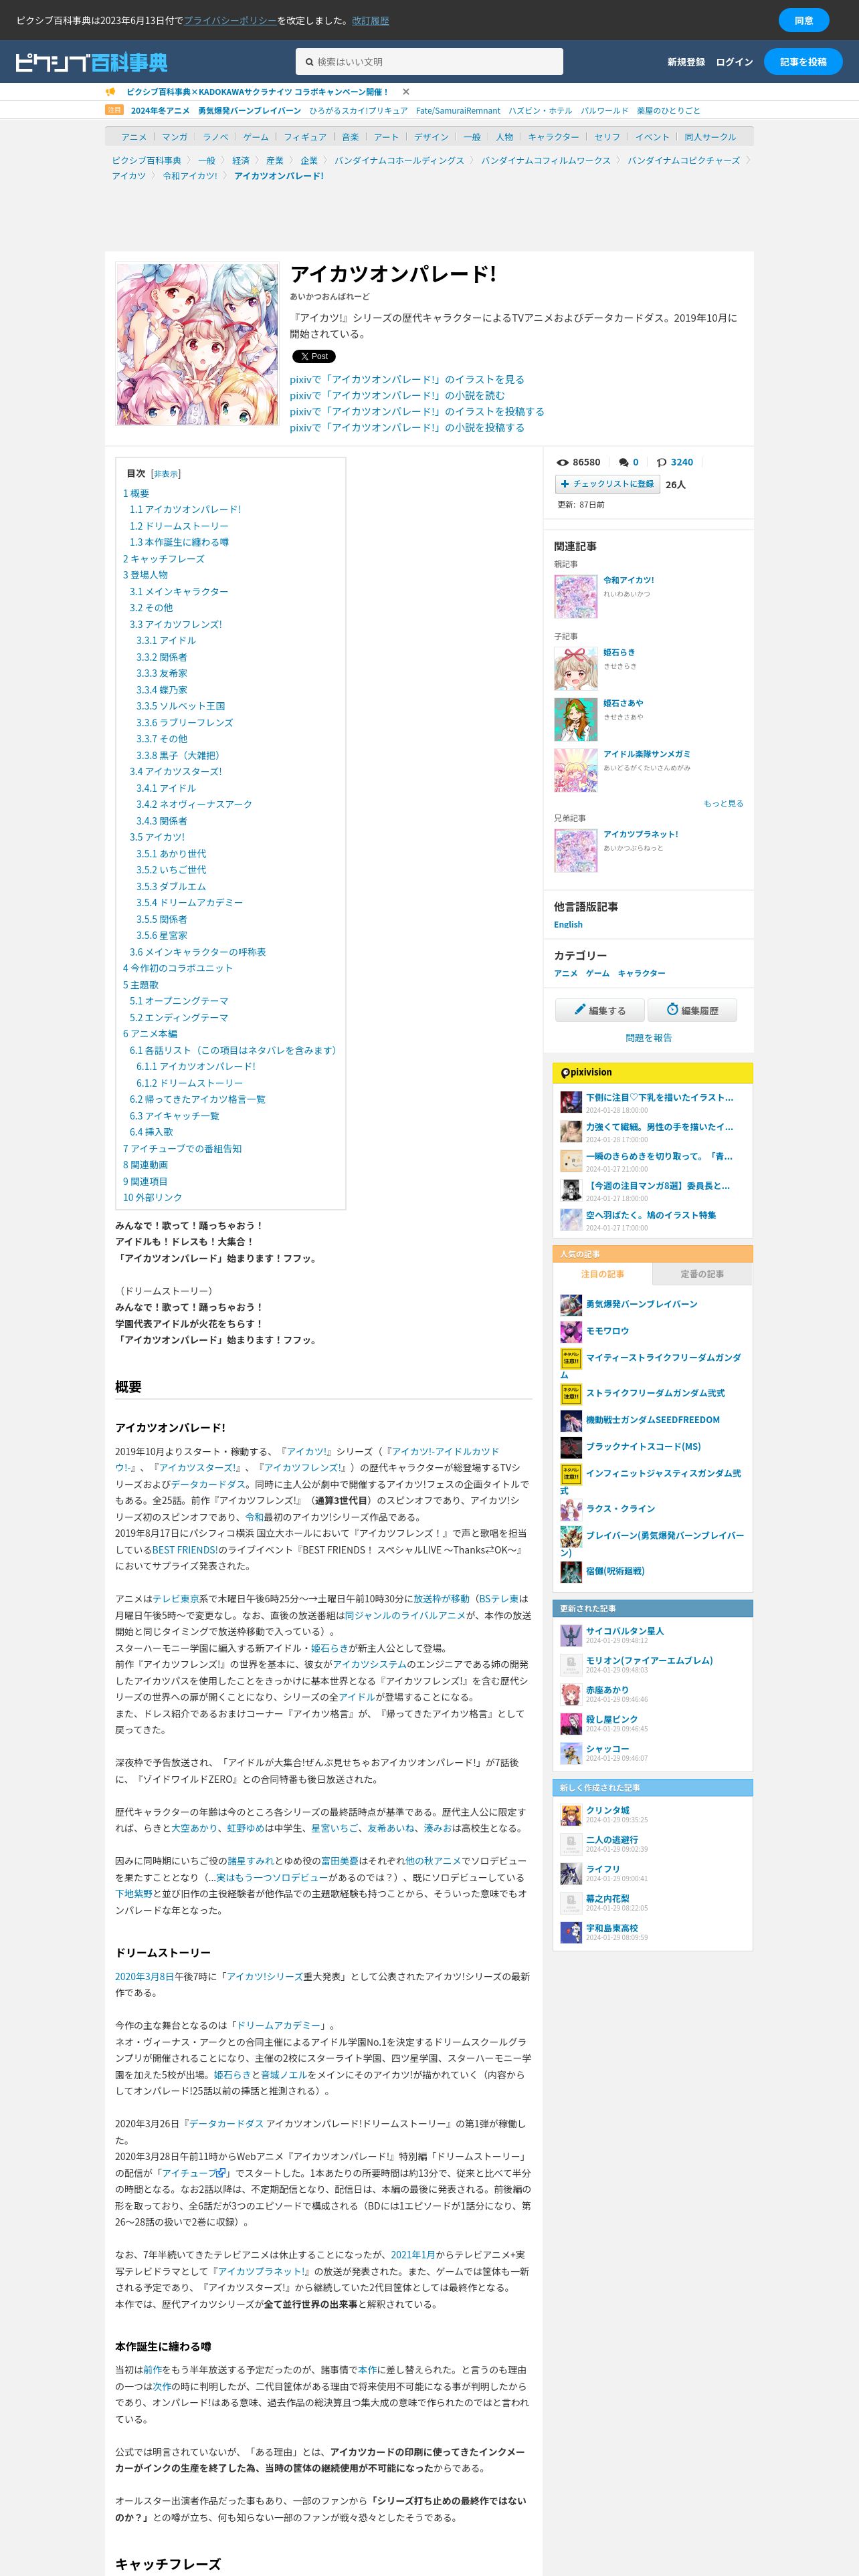Open アイカツプラネット! sibling thumbnail

pyautogui.click(x=576, y=851)
